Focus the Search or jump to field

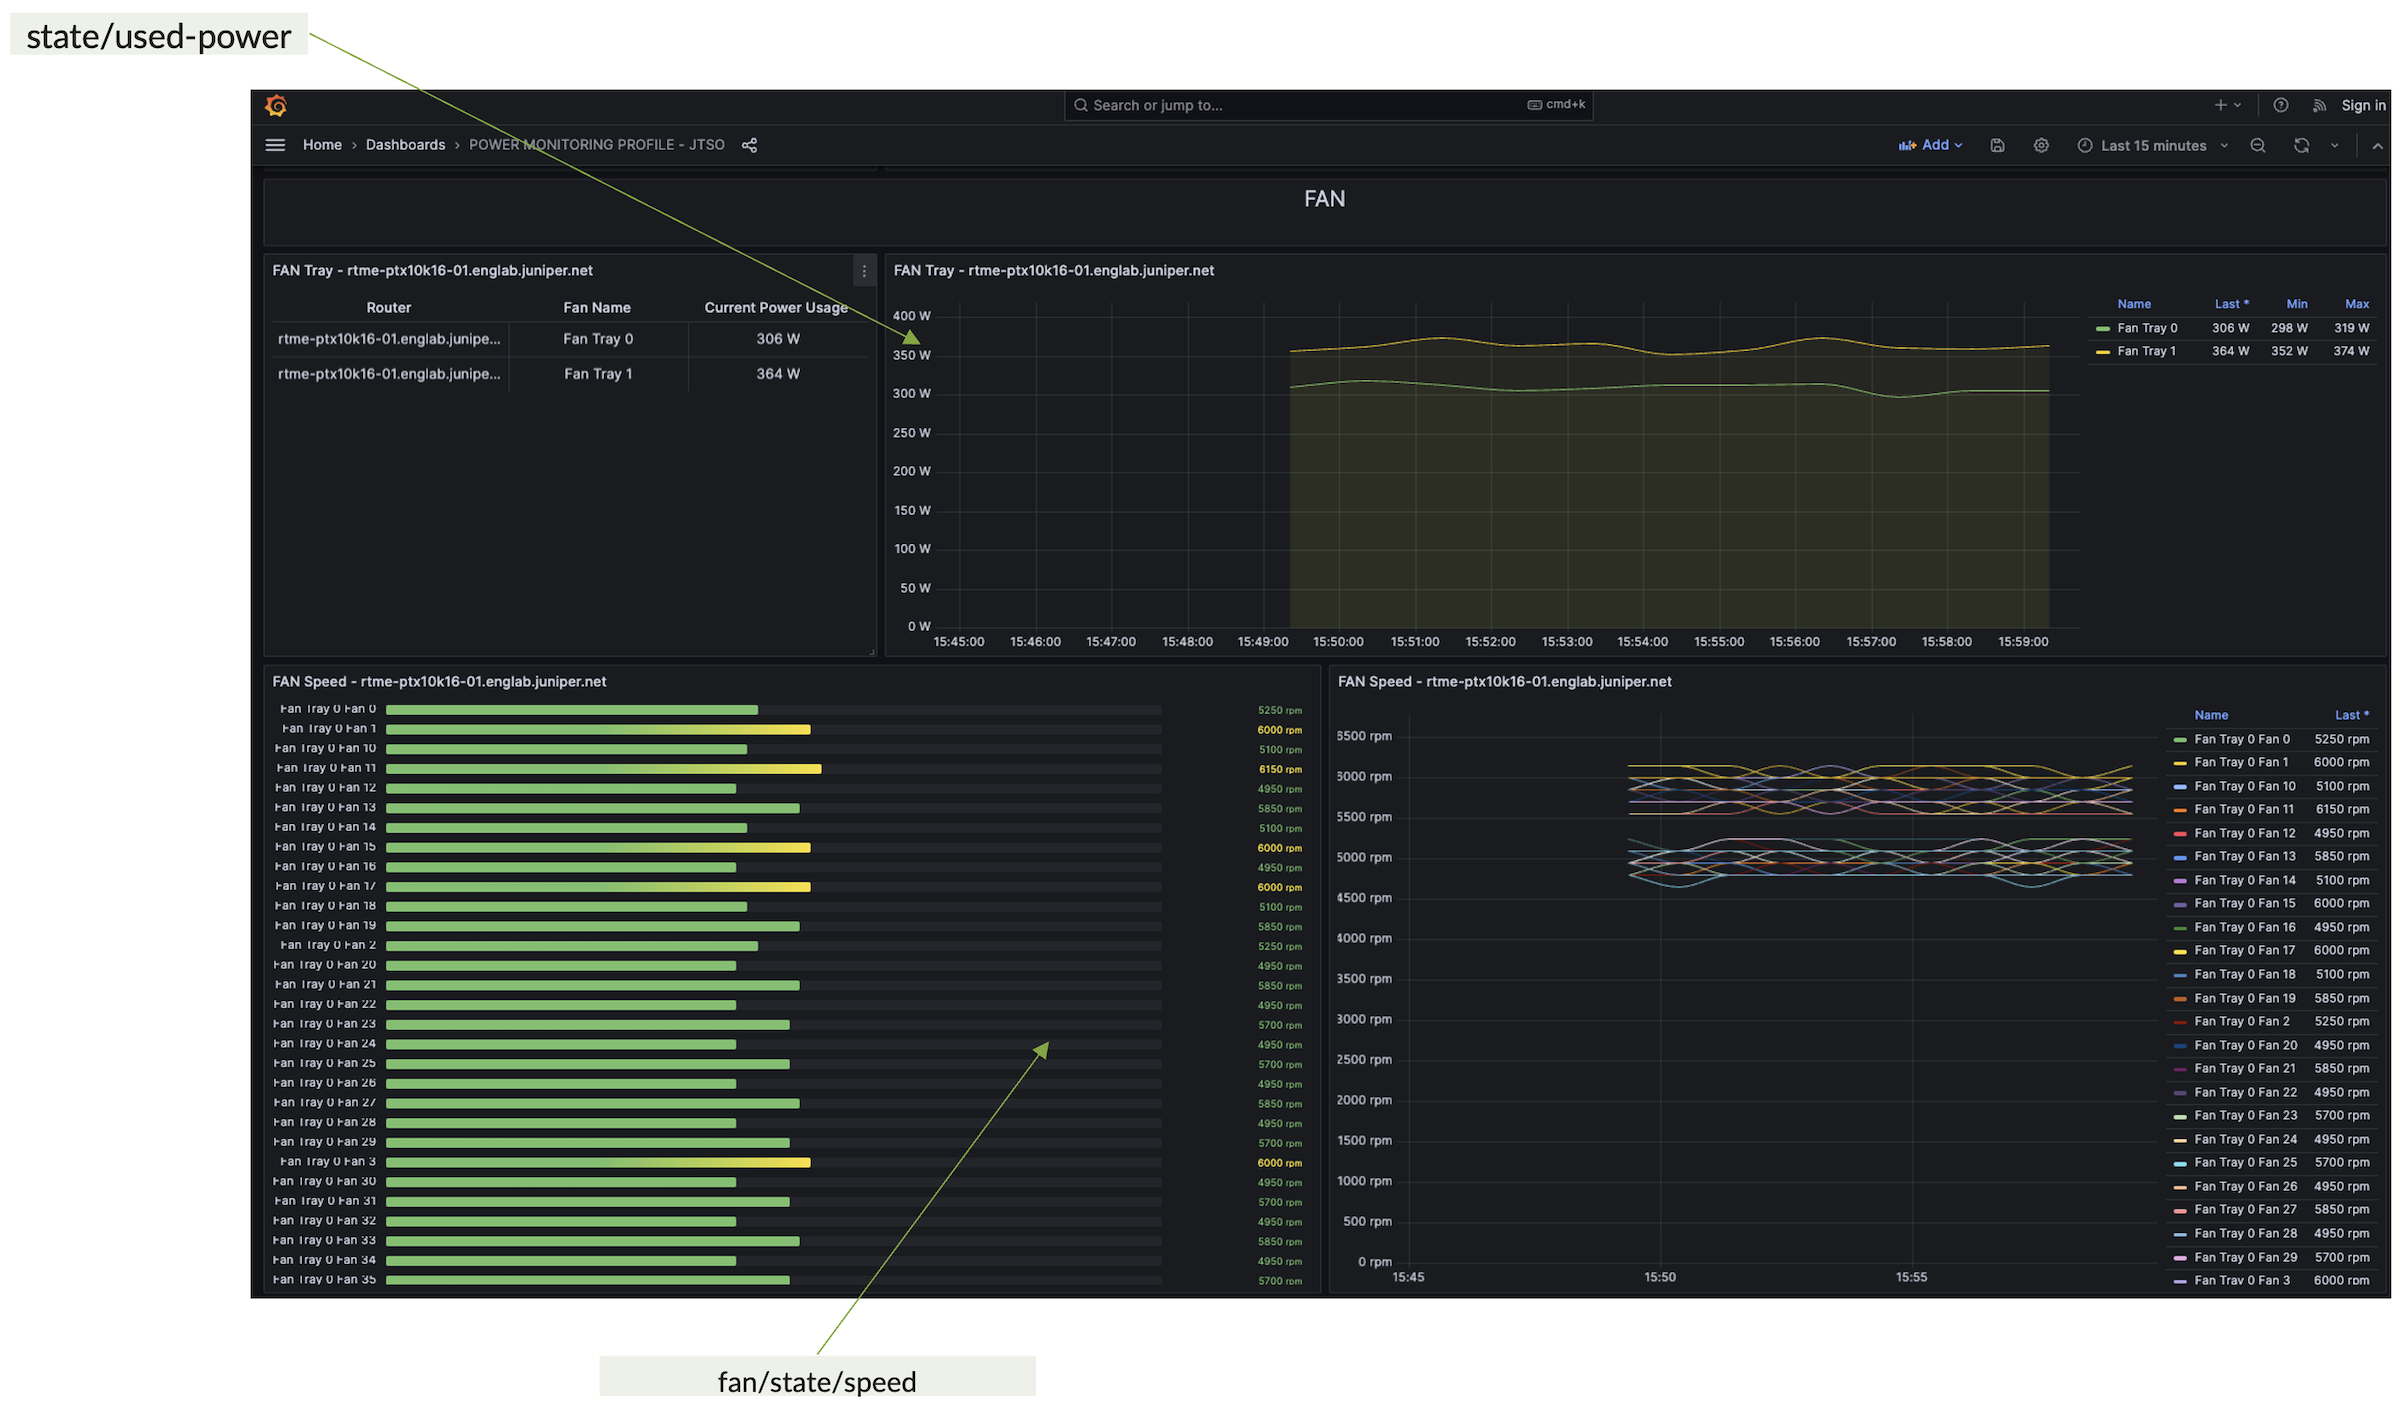(1328, 105)
